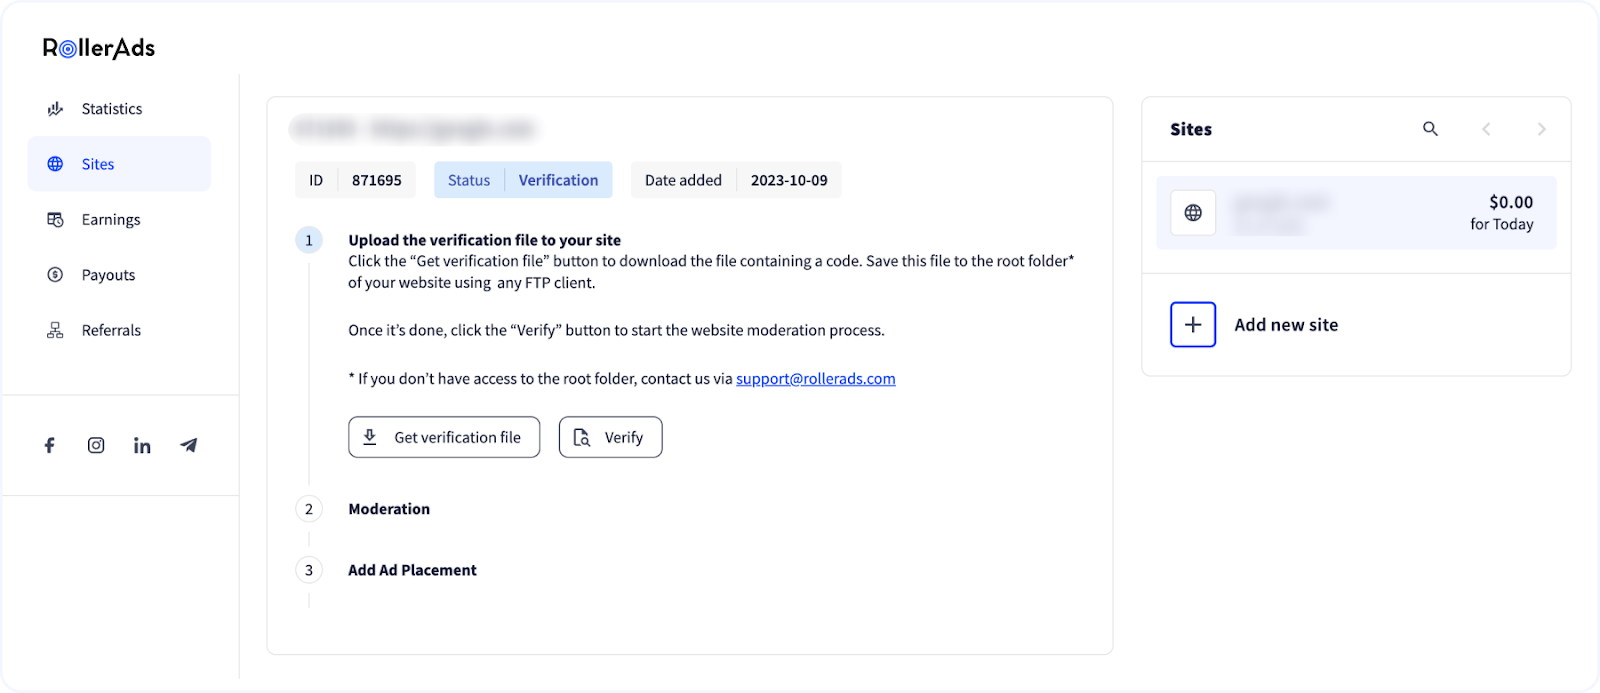
Task: Go to previous page of sites
Action: (1486, 129)
